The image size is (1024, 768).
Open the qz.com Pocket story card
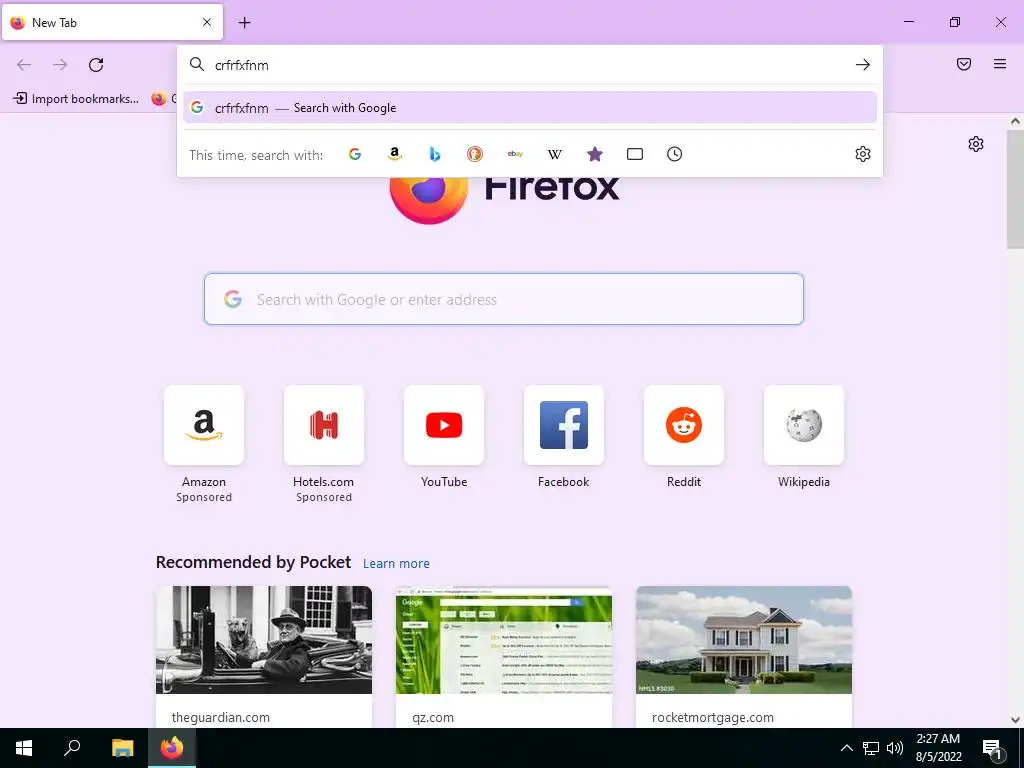pos(504,656)
